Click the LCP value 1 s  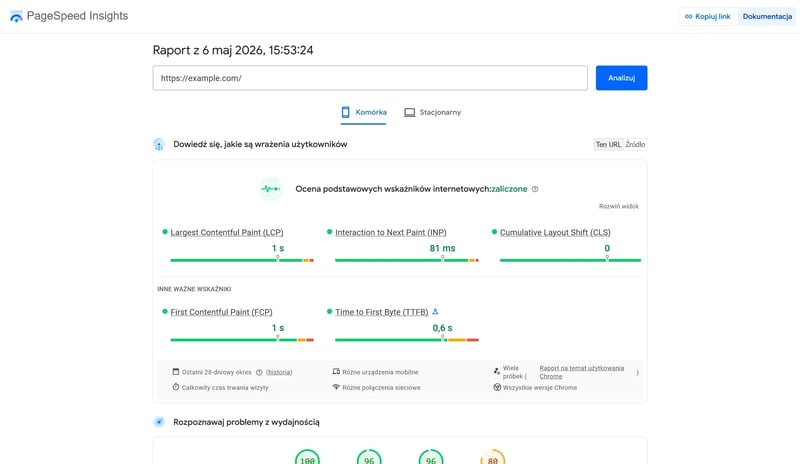[x=278, y=249]
